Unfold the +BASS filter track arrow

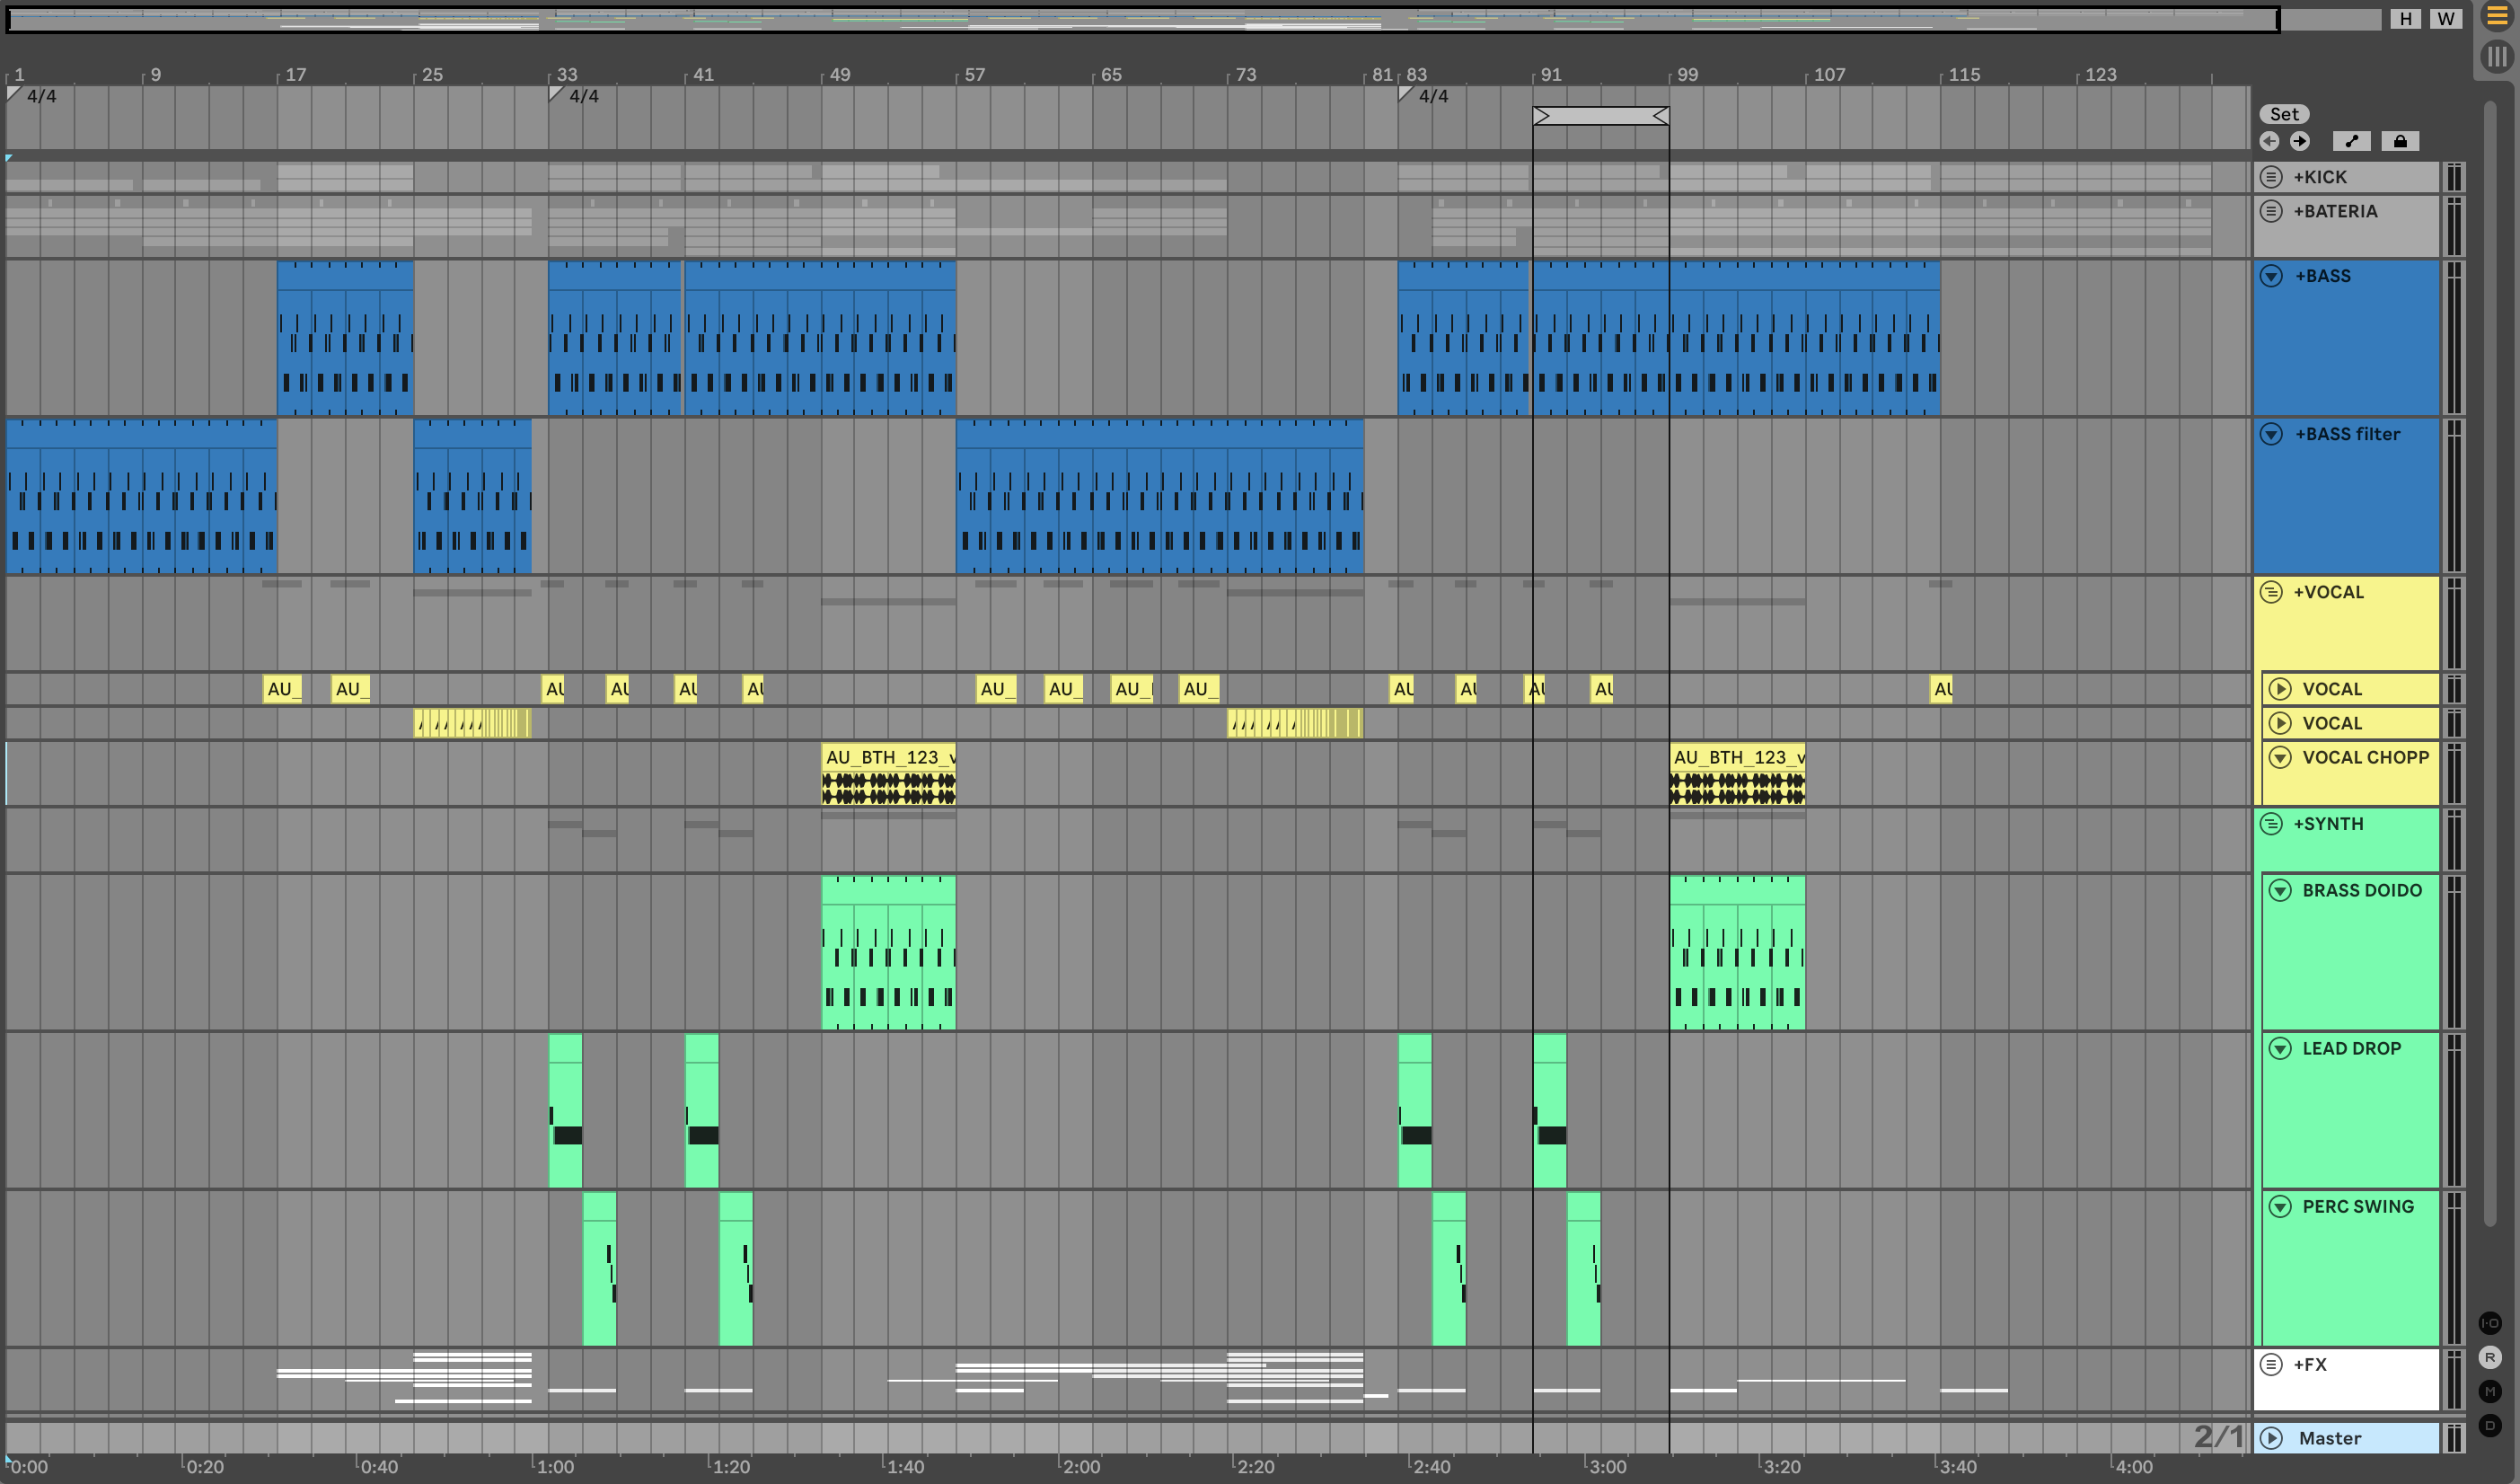pyautogui.click(x=2271, y=434)
